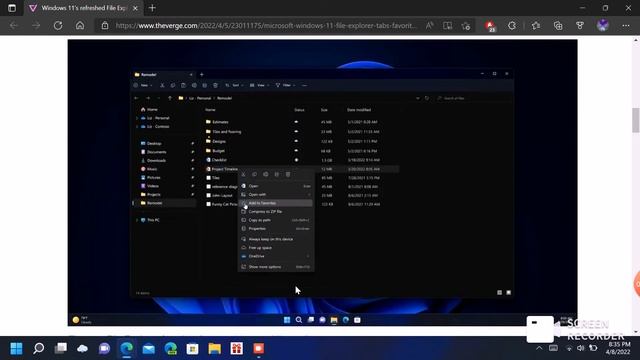
Task: Choose Open in the pictured context menu
Action: point(276,186)
